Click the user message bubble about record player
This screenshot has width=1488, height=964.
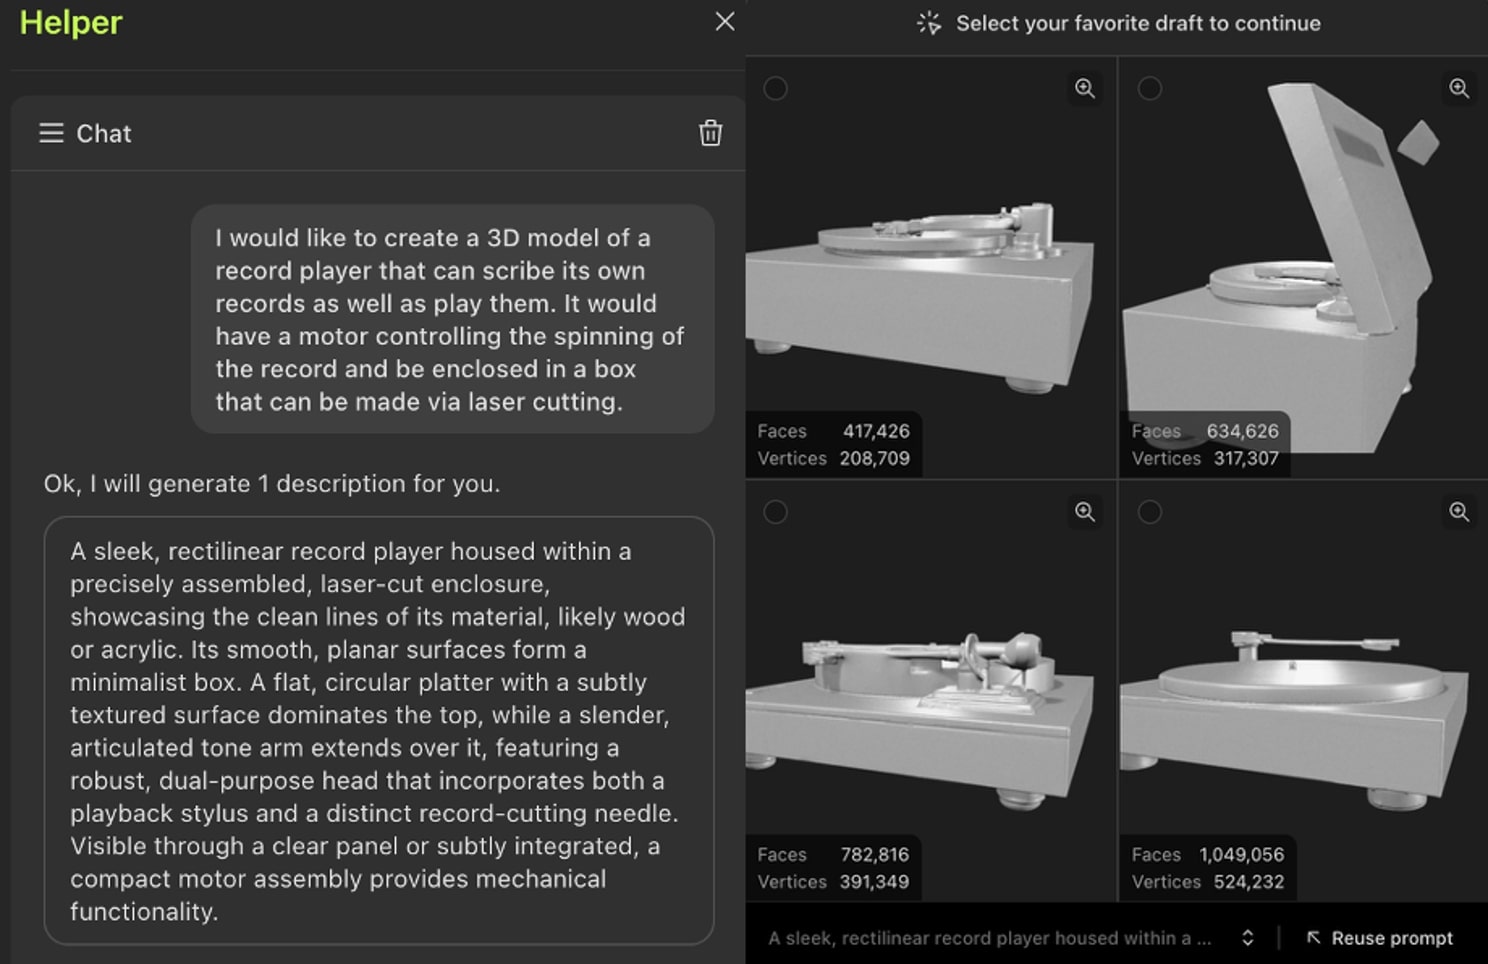pos(452,319)
